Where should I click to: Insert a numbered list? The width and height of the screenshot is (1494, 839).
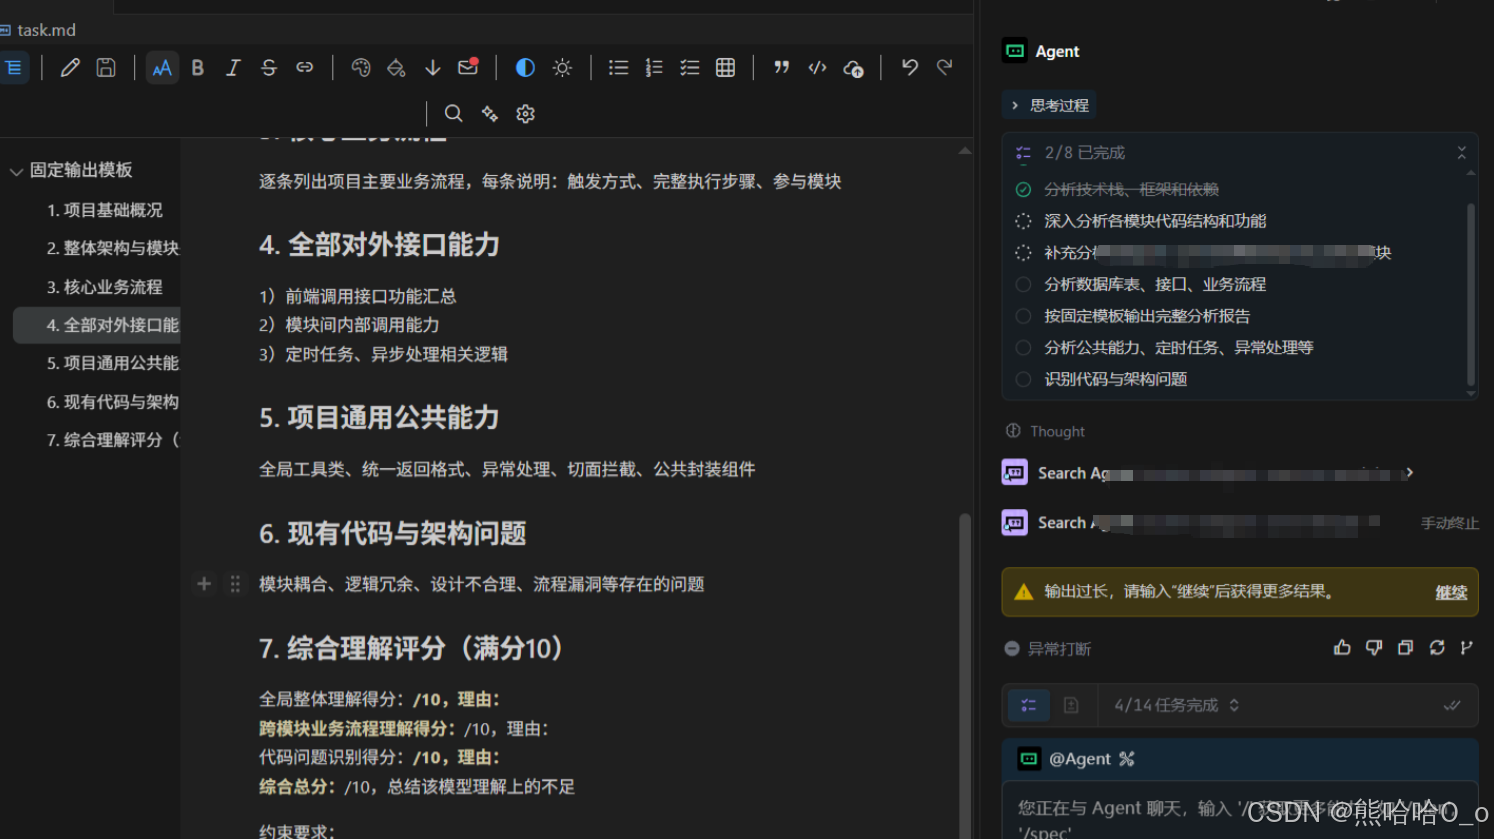[x=654, y=68]
